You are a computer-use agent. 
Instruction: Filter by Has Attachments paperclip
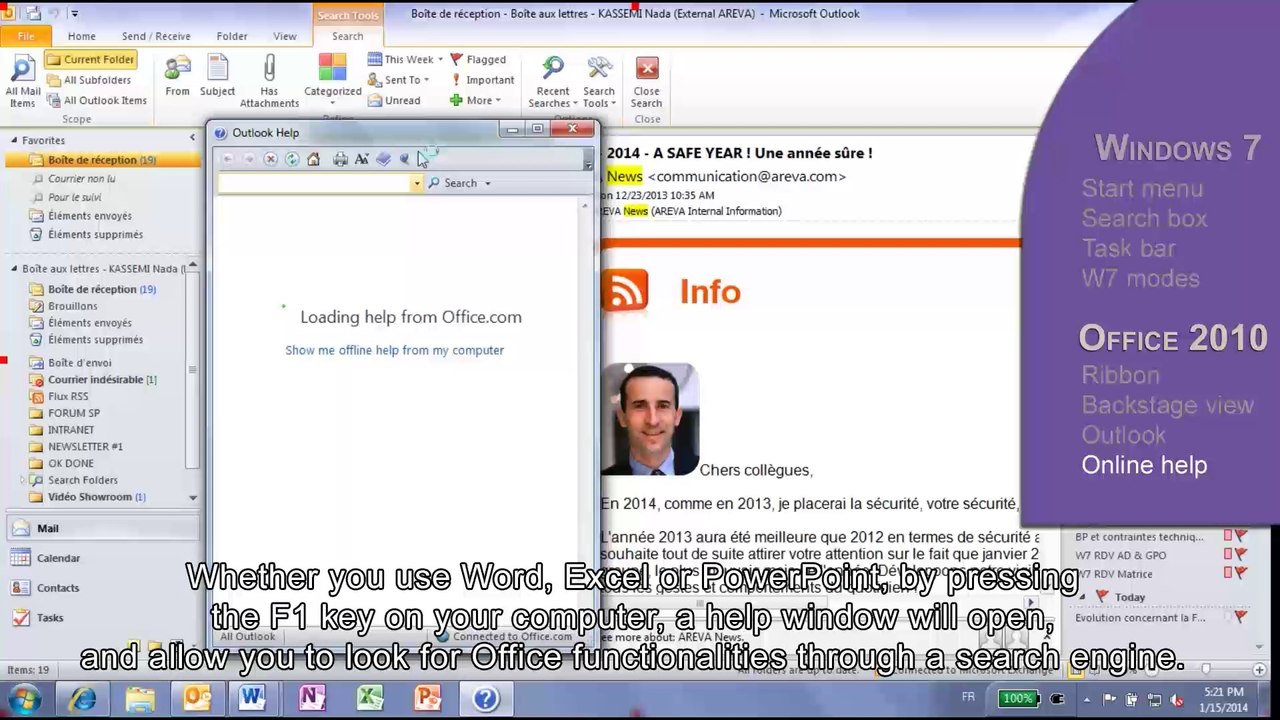pyautogui.click(x=269, y=81)
